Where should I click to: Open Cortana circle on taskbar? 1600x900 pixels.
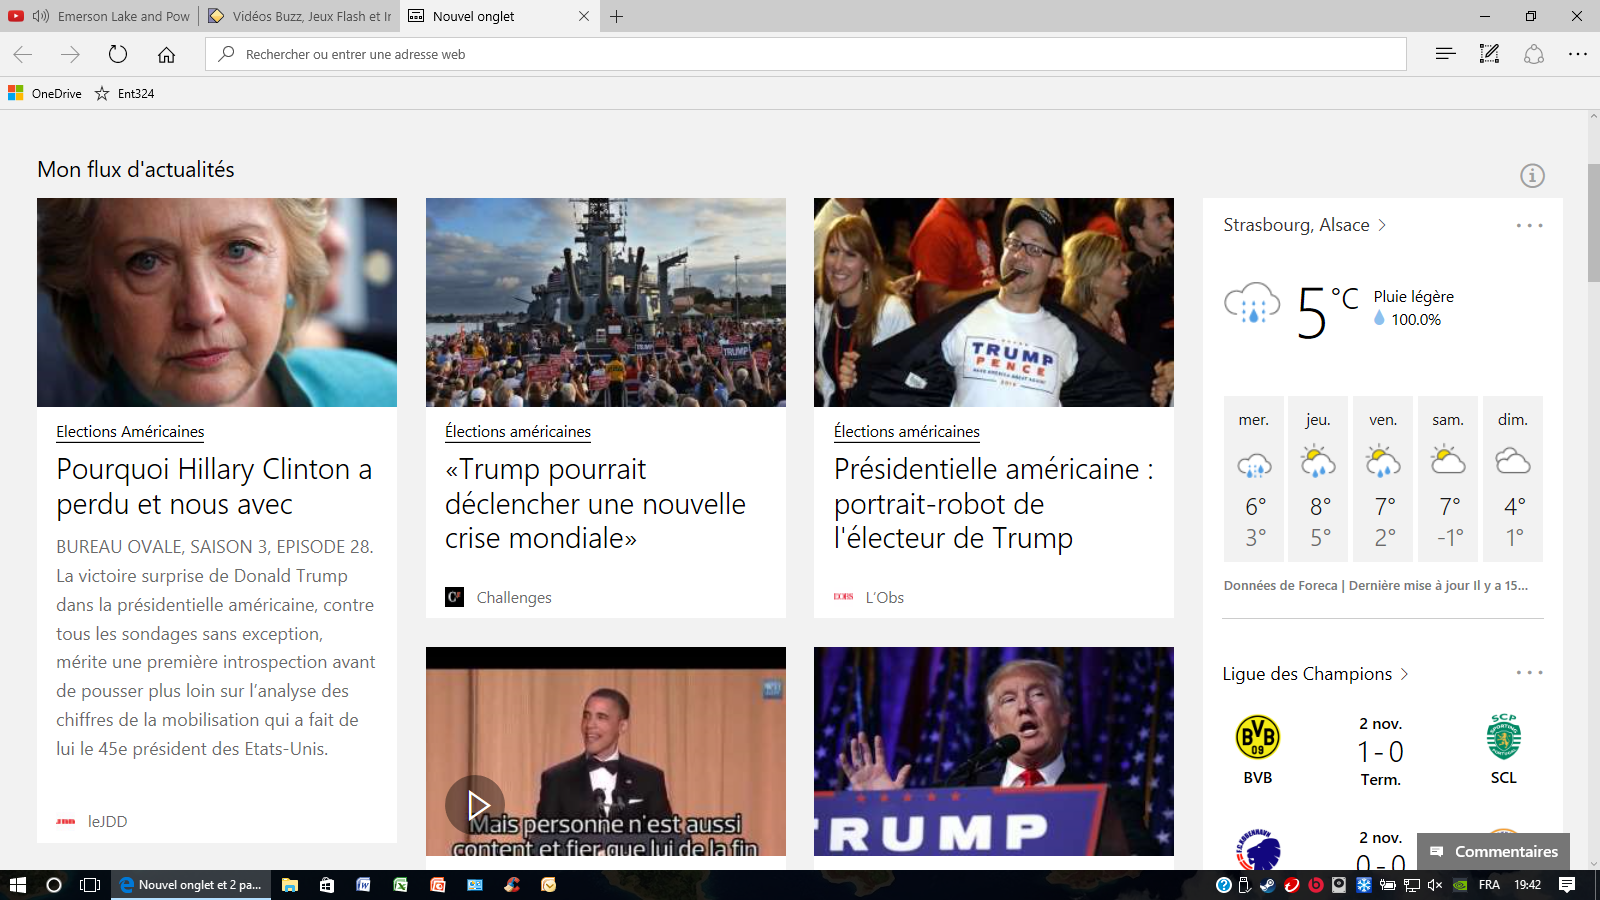coord(54,885)
